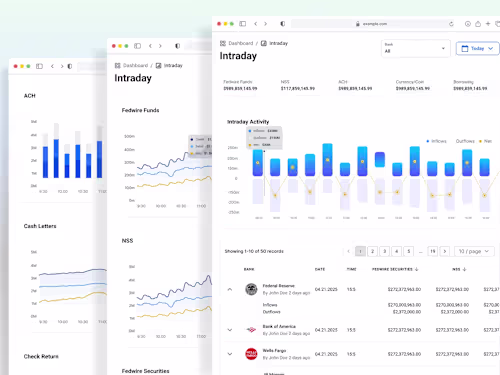Click the share icon in browser toolbar

[478, 24]
